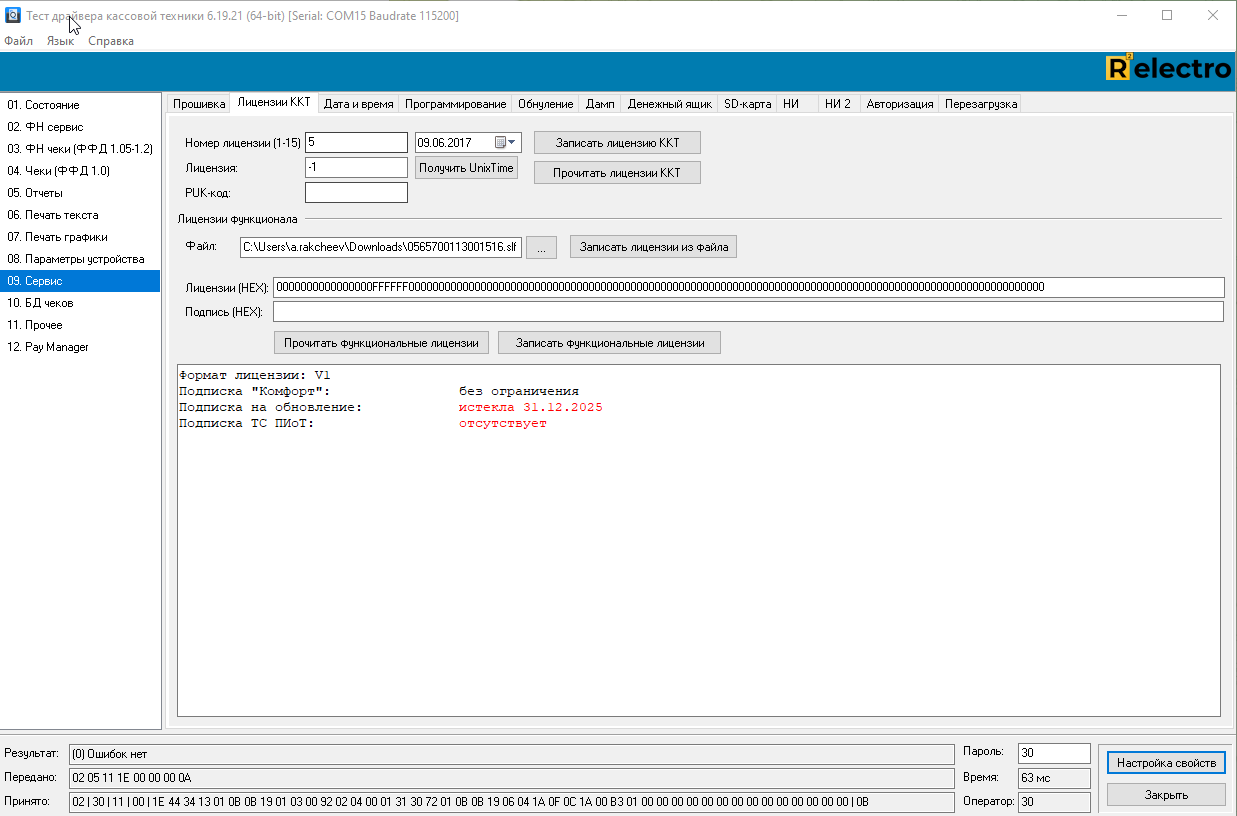The height and width of the screenshot is (816, 1237).
Task: Click the Настройка свойств button
Action: coord(1166,763)
